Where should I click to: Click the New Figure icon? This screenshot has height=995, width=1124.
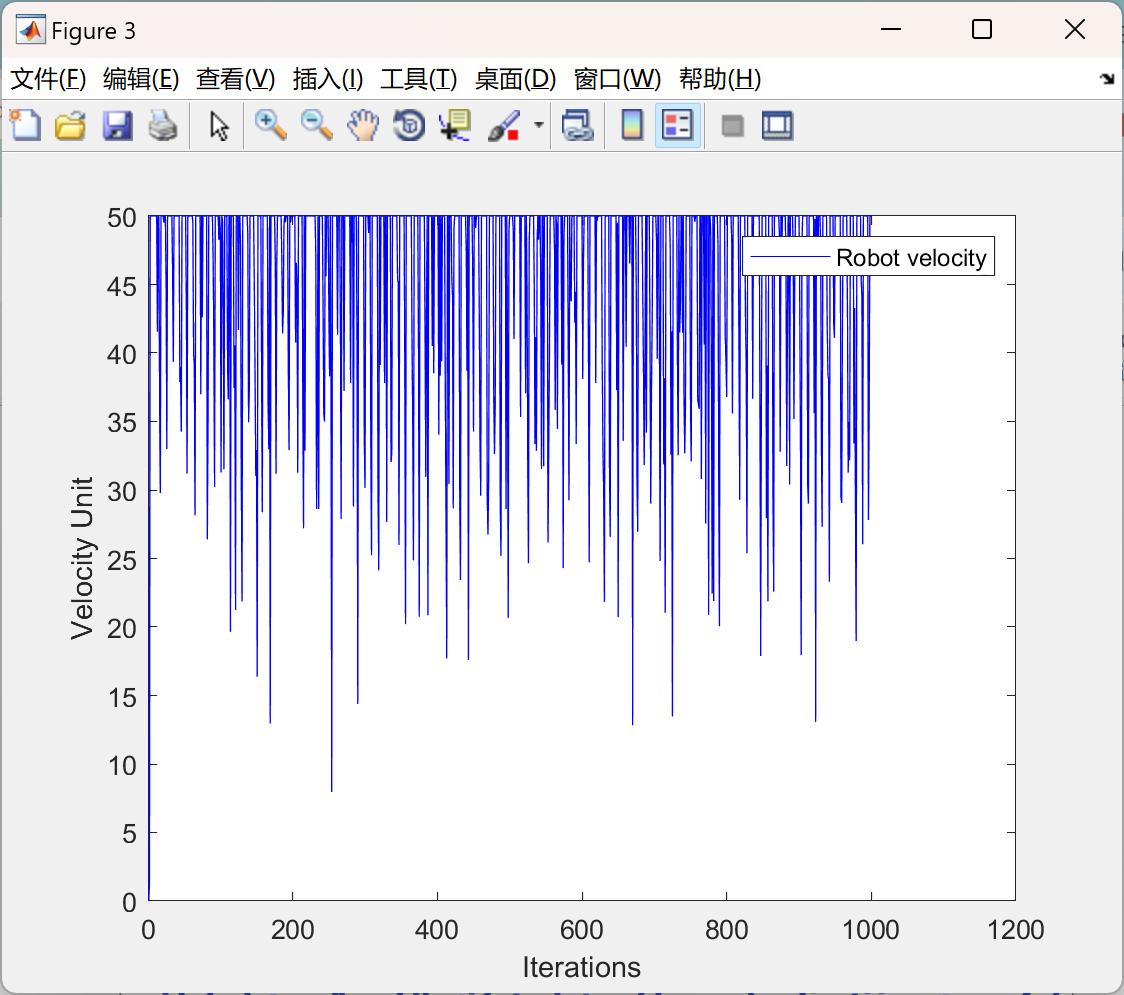coord(25,125)
